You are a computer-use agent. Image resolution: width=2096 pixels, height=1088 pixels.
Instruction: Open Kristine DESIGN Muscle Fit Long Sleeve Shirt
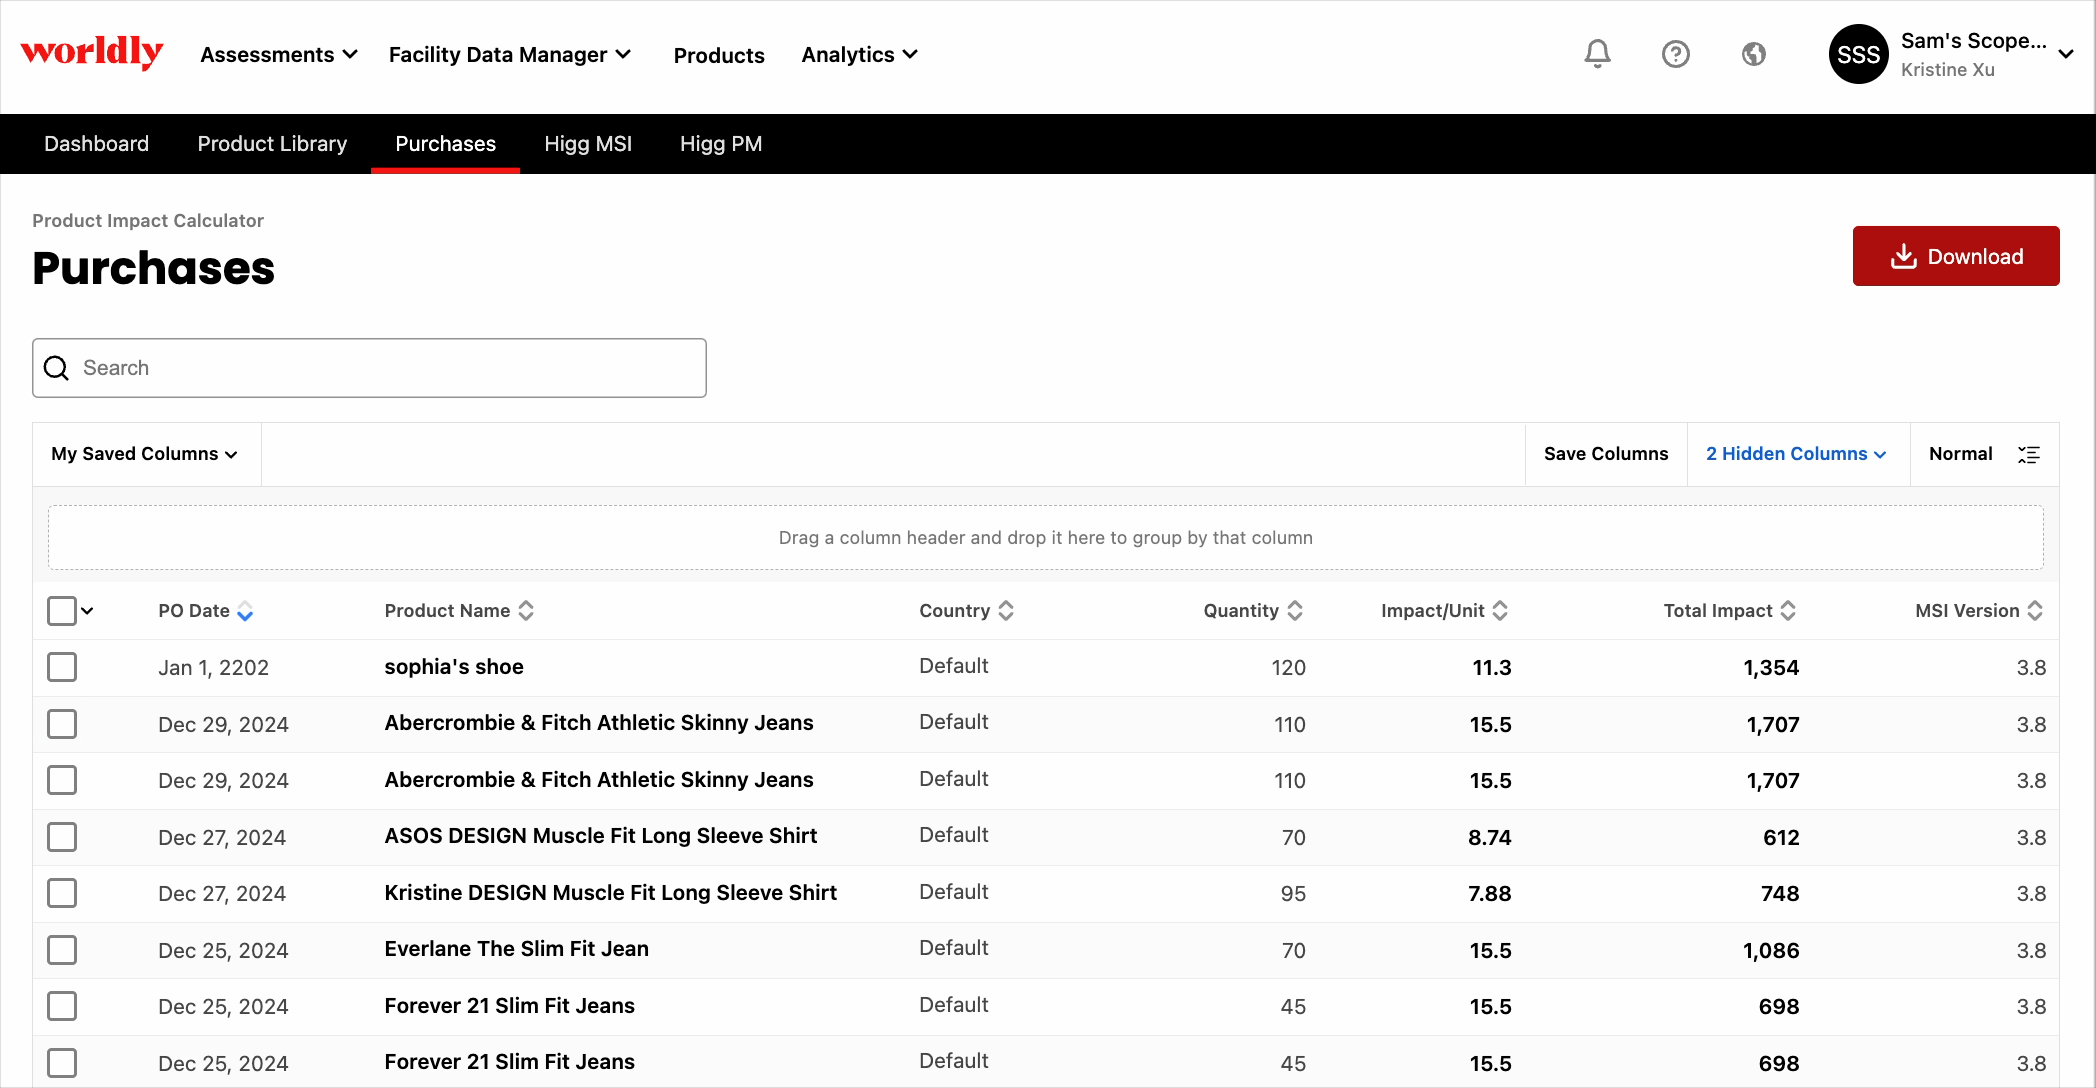pos(611,893)
